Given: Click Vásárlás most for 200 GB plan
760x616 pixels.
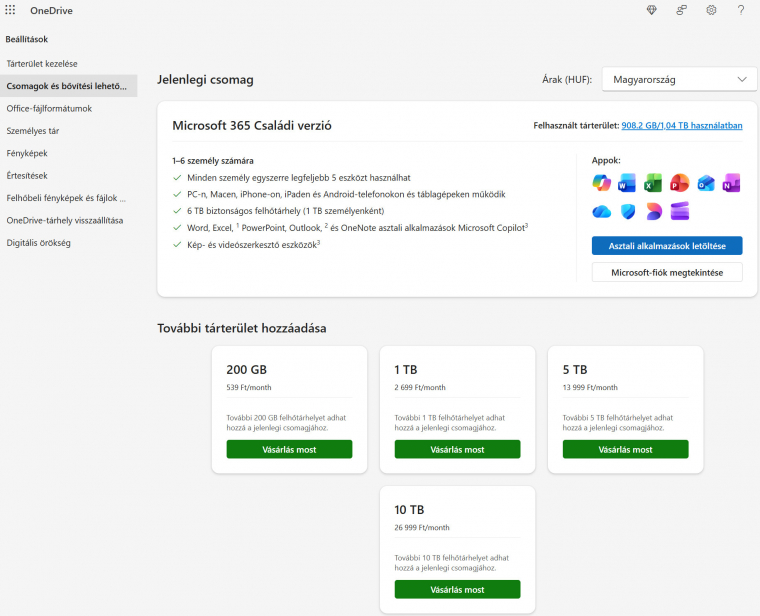Looking at the screenshot, I should point(290,449).
